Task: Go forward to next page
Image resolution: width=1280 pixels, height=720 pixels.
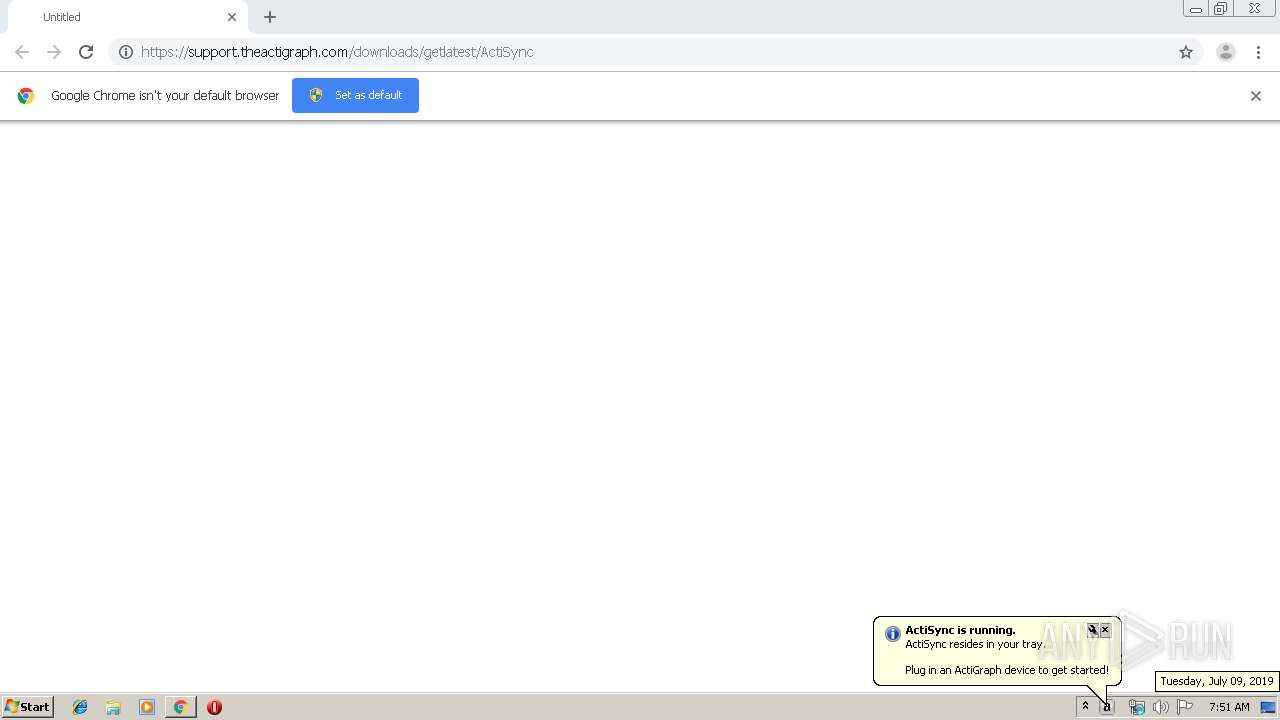Action: click(54, 52)
